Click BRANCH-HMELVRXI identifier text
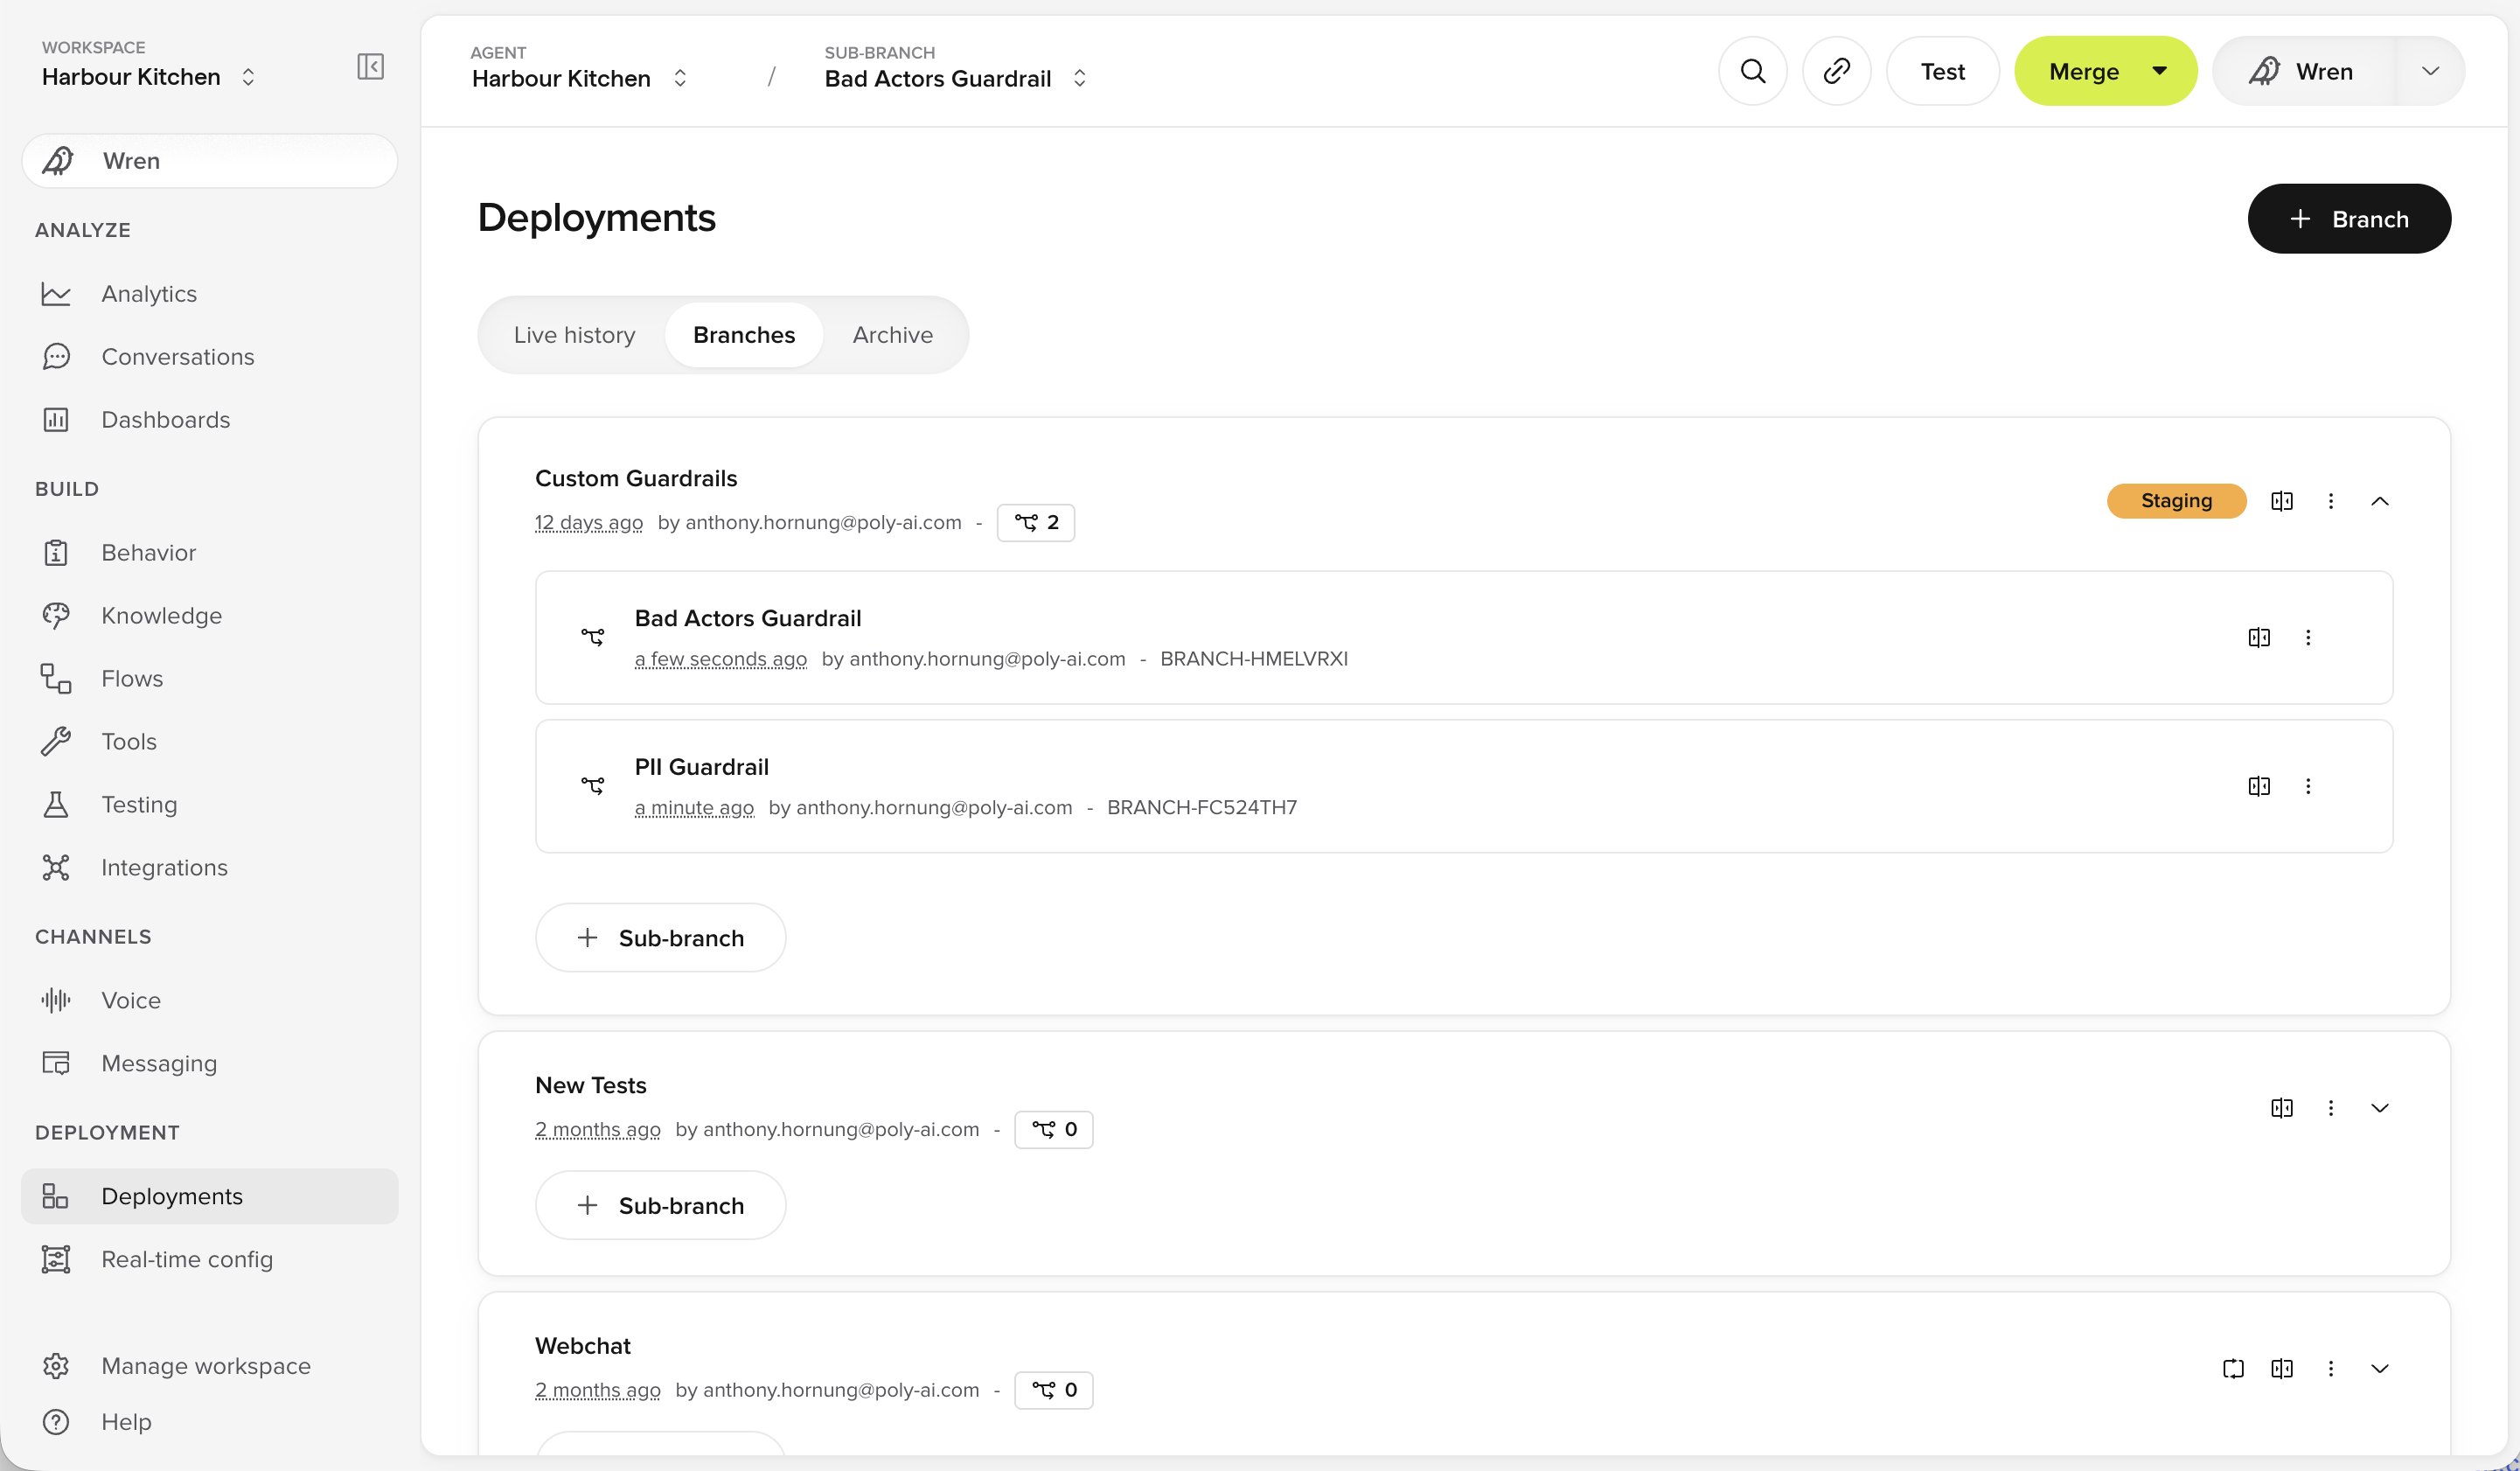This screenshot has width=2520, height=1471. [x=1253, y=659]
